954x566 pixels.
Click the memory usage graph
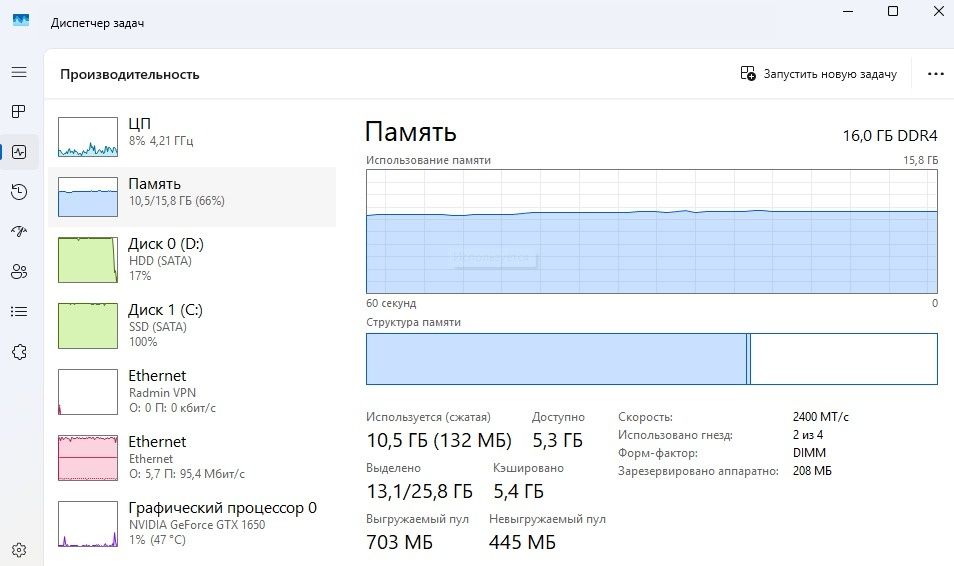coord(652,231)
